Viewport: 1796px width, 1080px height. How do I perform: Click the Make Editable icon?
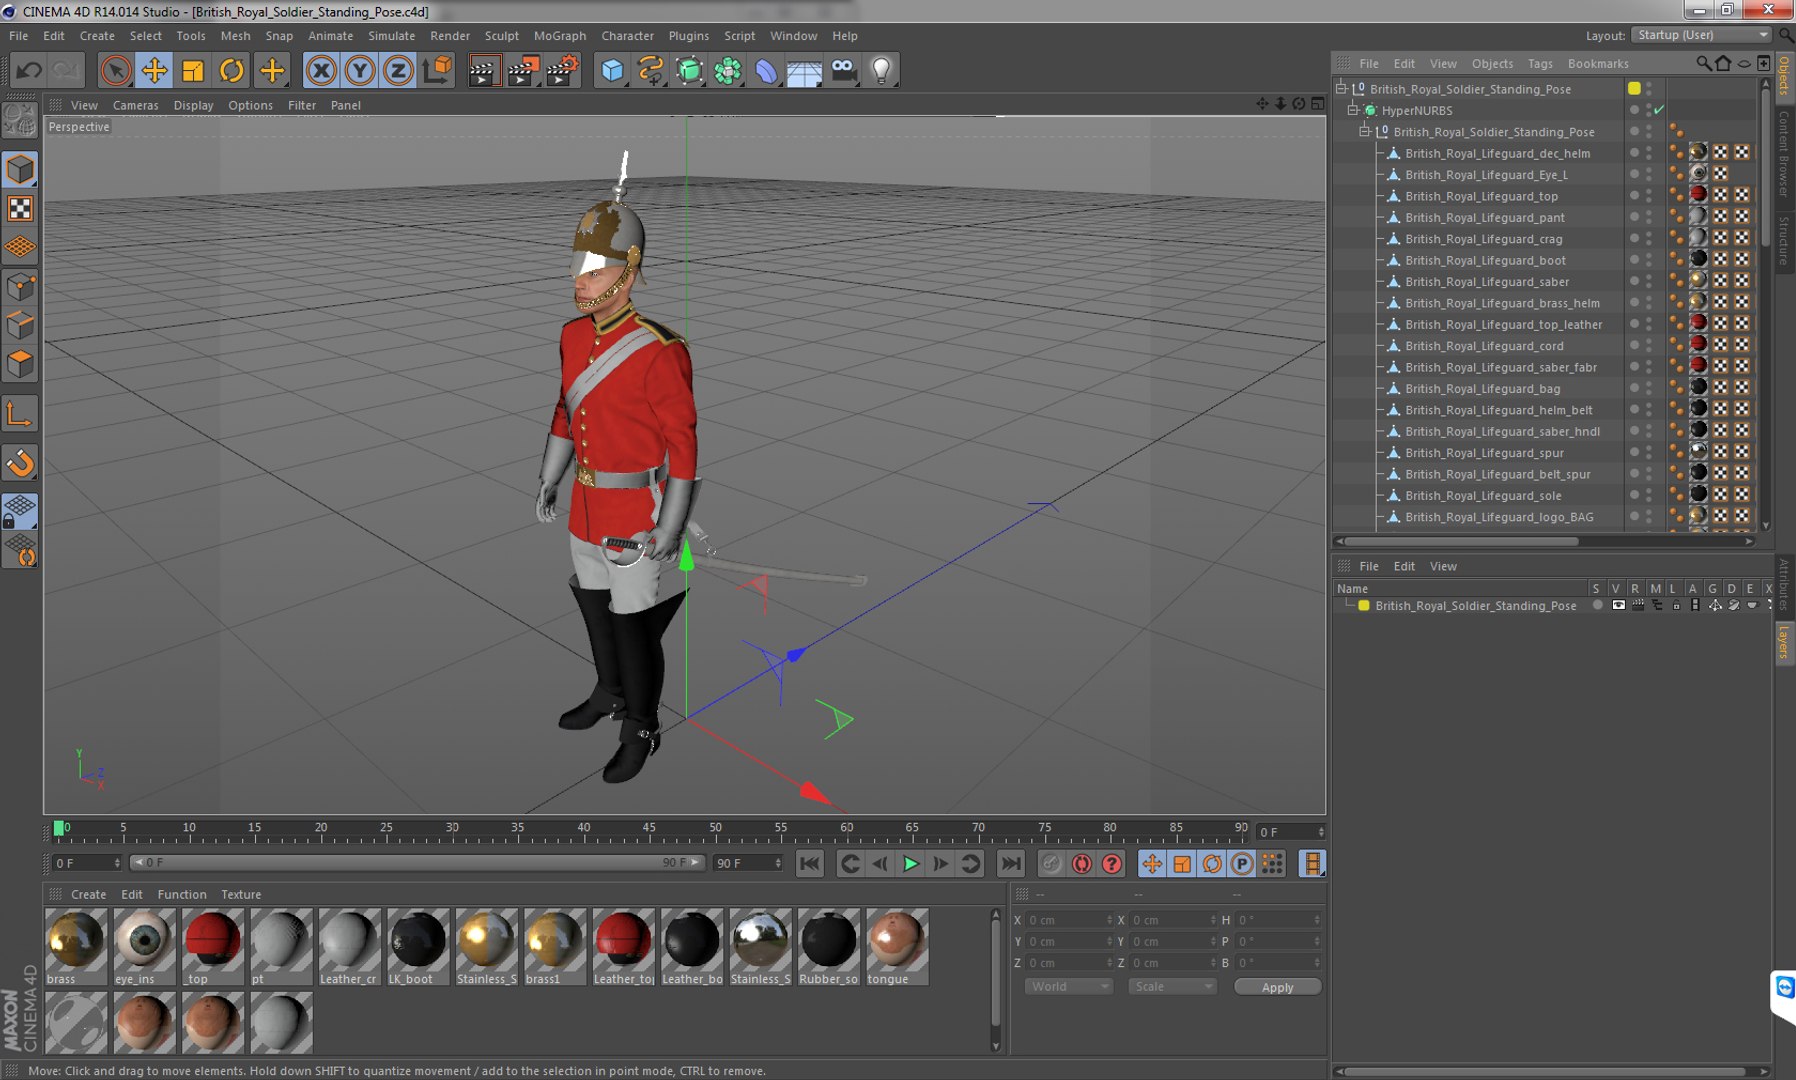(20, 121)
